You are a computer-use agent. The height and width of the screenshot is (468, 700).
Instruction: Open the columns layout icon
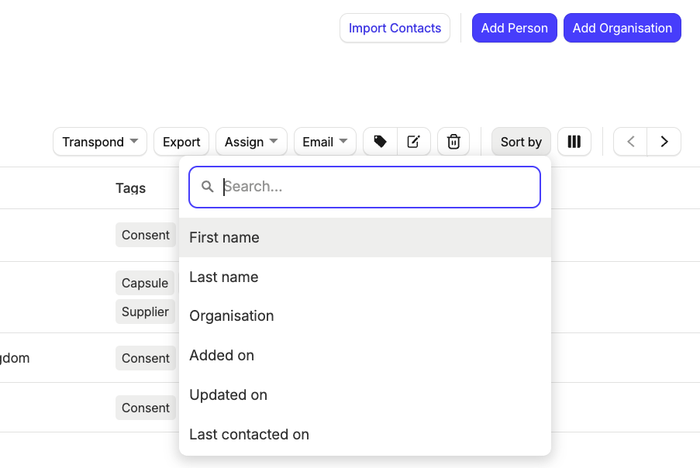pyautogui.click(x=574, y=142)
